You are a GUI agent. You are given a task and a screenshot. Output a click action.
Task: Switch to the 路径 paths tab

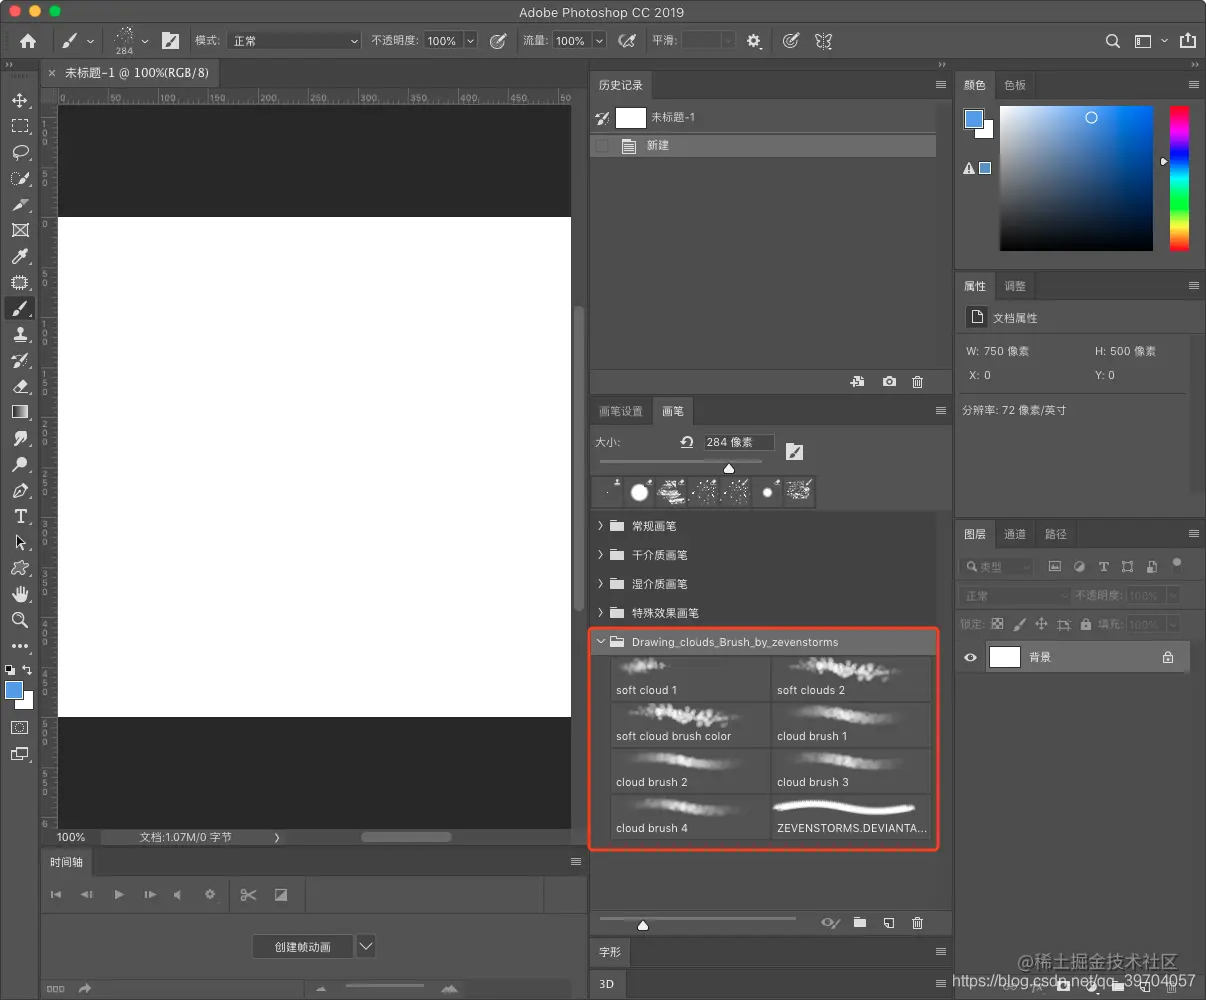[1056, 534]
